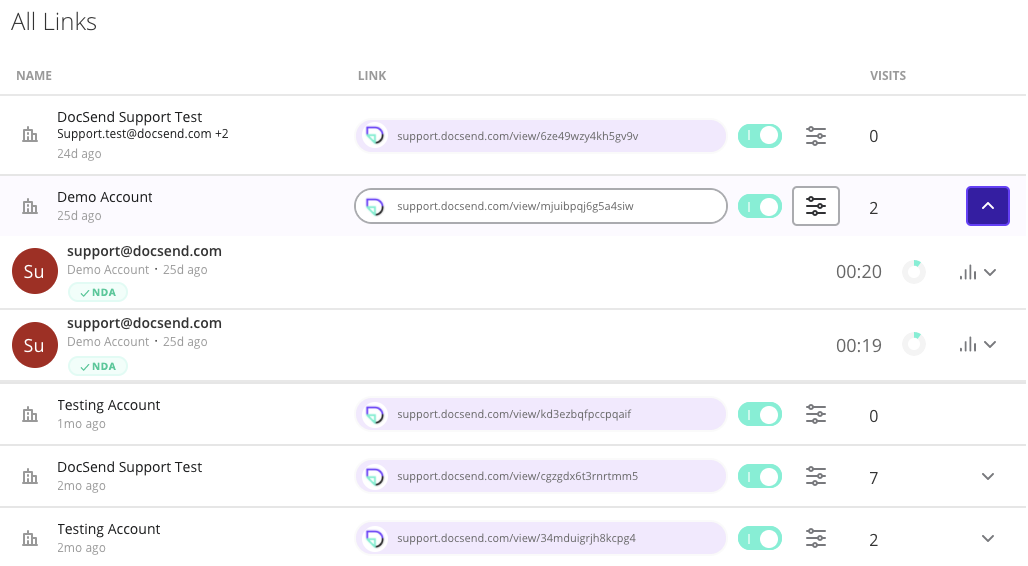Image resolution: width=1028 pixels, height=566 pixels.
Task: Sort by the NAME column header
Action: [x=34, y=75]
